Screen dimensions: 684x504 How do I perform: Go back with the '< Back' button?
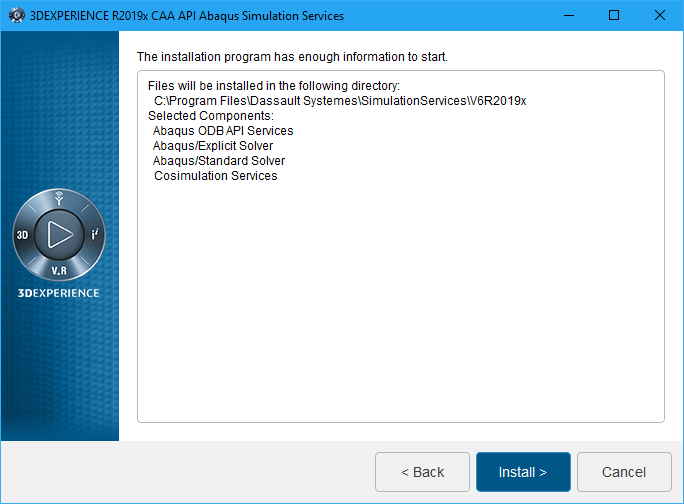tap(422, 472)
